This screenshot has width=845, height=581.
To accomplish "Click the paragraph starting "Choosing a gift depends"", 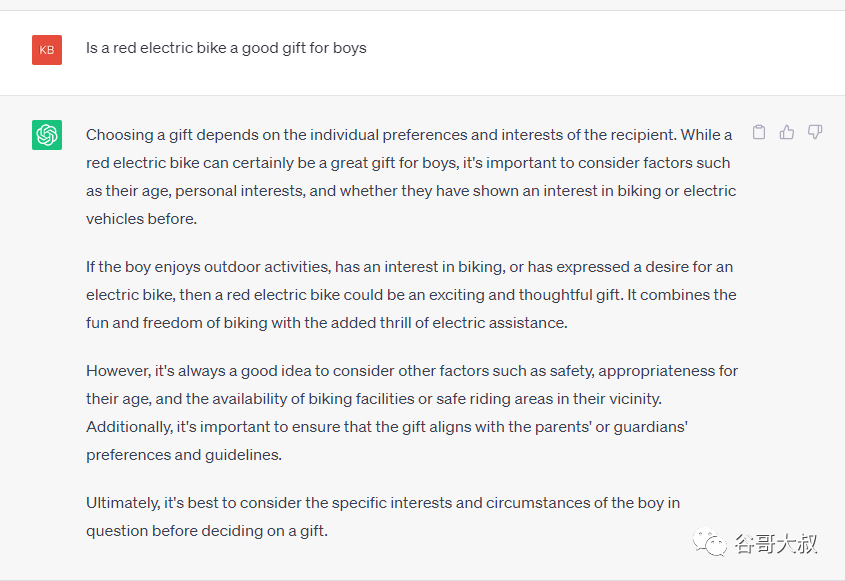I will coord(411,177).
